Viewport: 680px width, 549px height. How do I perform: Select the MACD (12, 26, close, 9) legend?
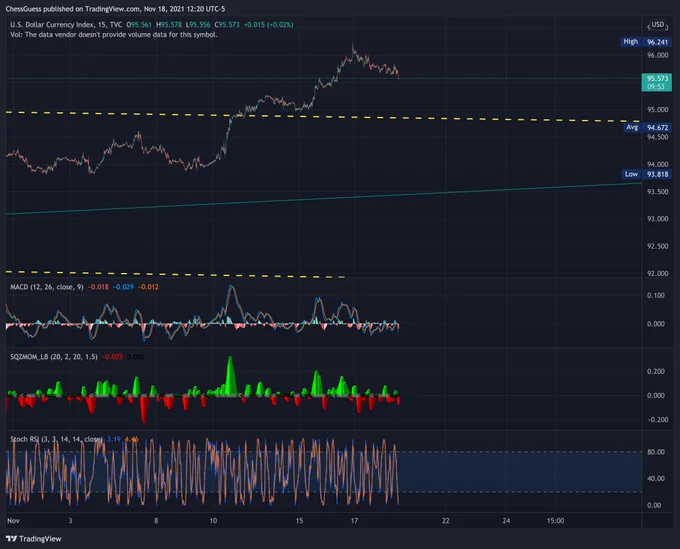click(x=47, y=287)
